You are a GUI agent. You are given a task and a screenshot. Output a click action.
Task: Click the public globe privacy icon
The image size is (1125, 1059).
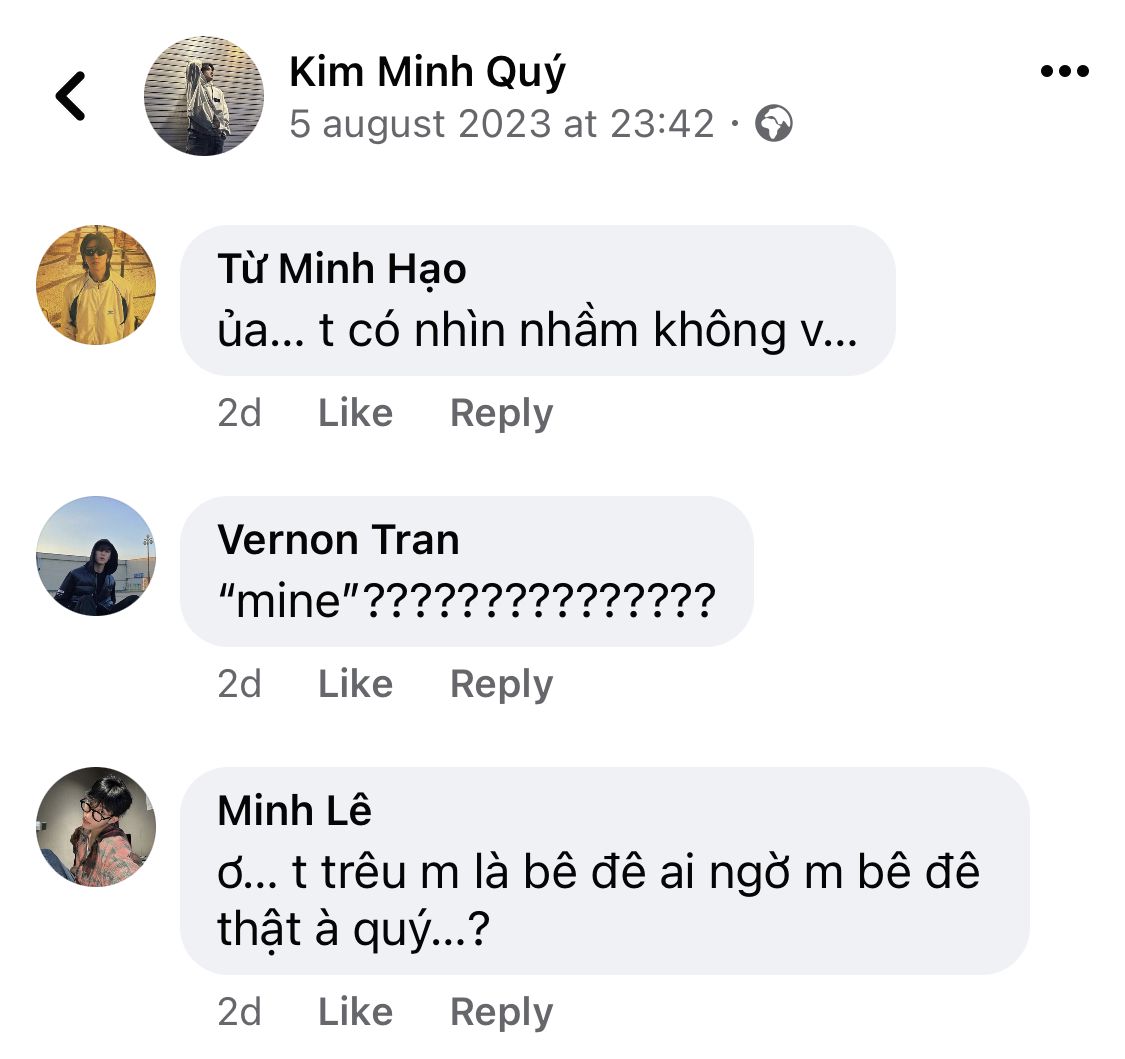pos(773,125)
